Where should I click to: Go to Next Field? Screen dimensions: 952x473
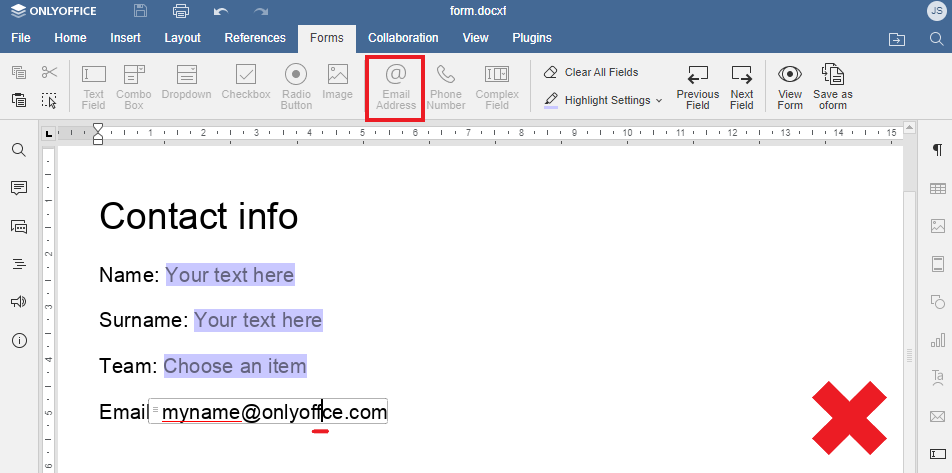[x=741, y=86]
